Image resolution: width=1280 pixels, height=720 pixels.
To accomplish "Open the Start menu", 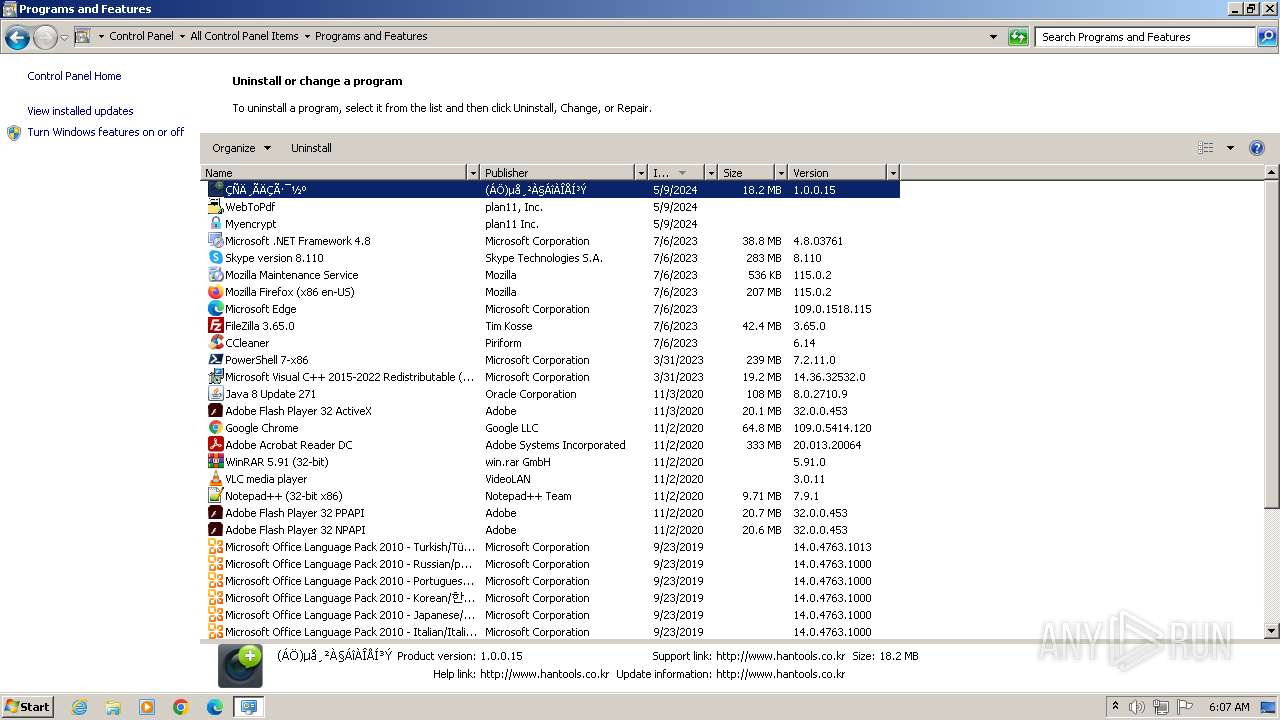I will click(28, 707).
